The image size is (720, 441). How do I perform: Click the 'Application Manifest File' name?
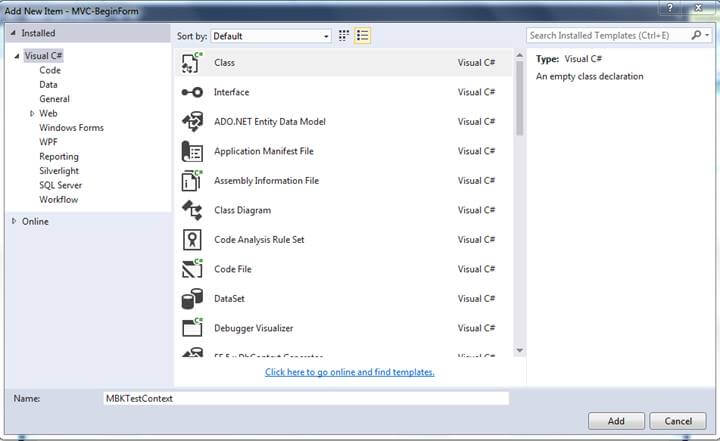pyautogui.click(x=264, y=151)
